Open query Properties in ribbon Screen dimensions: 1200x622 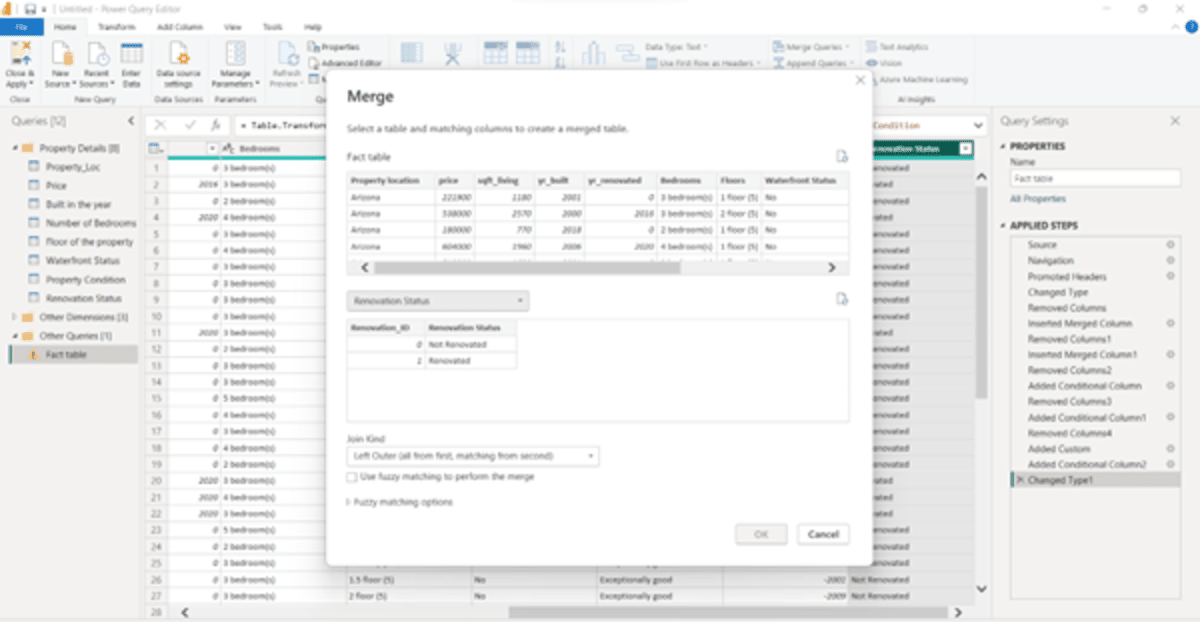pyautogui.click(x=333, y=47)
